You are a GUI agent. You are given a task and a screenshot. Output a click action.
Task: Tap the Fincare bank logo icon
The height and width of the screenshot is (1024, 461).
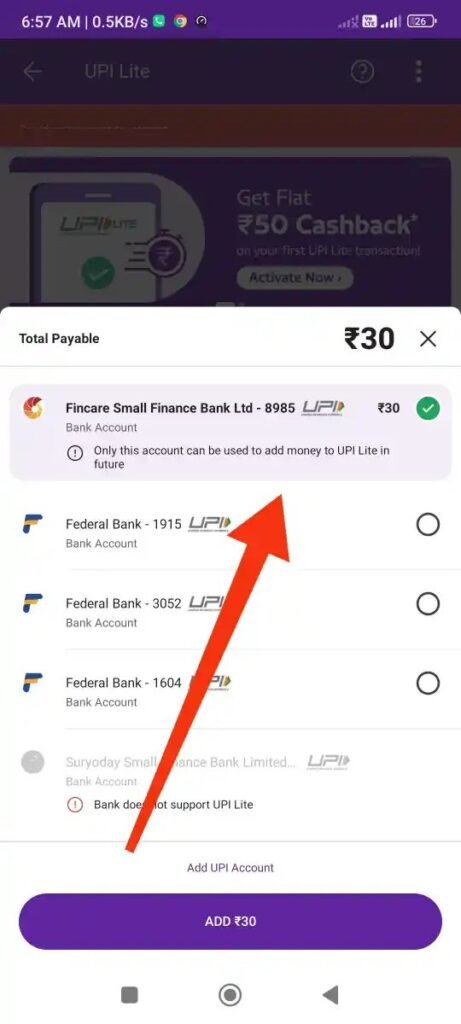(x=33, y=409)
